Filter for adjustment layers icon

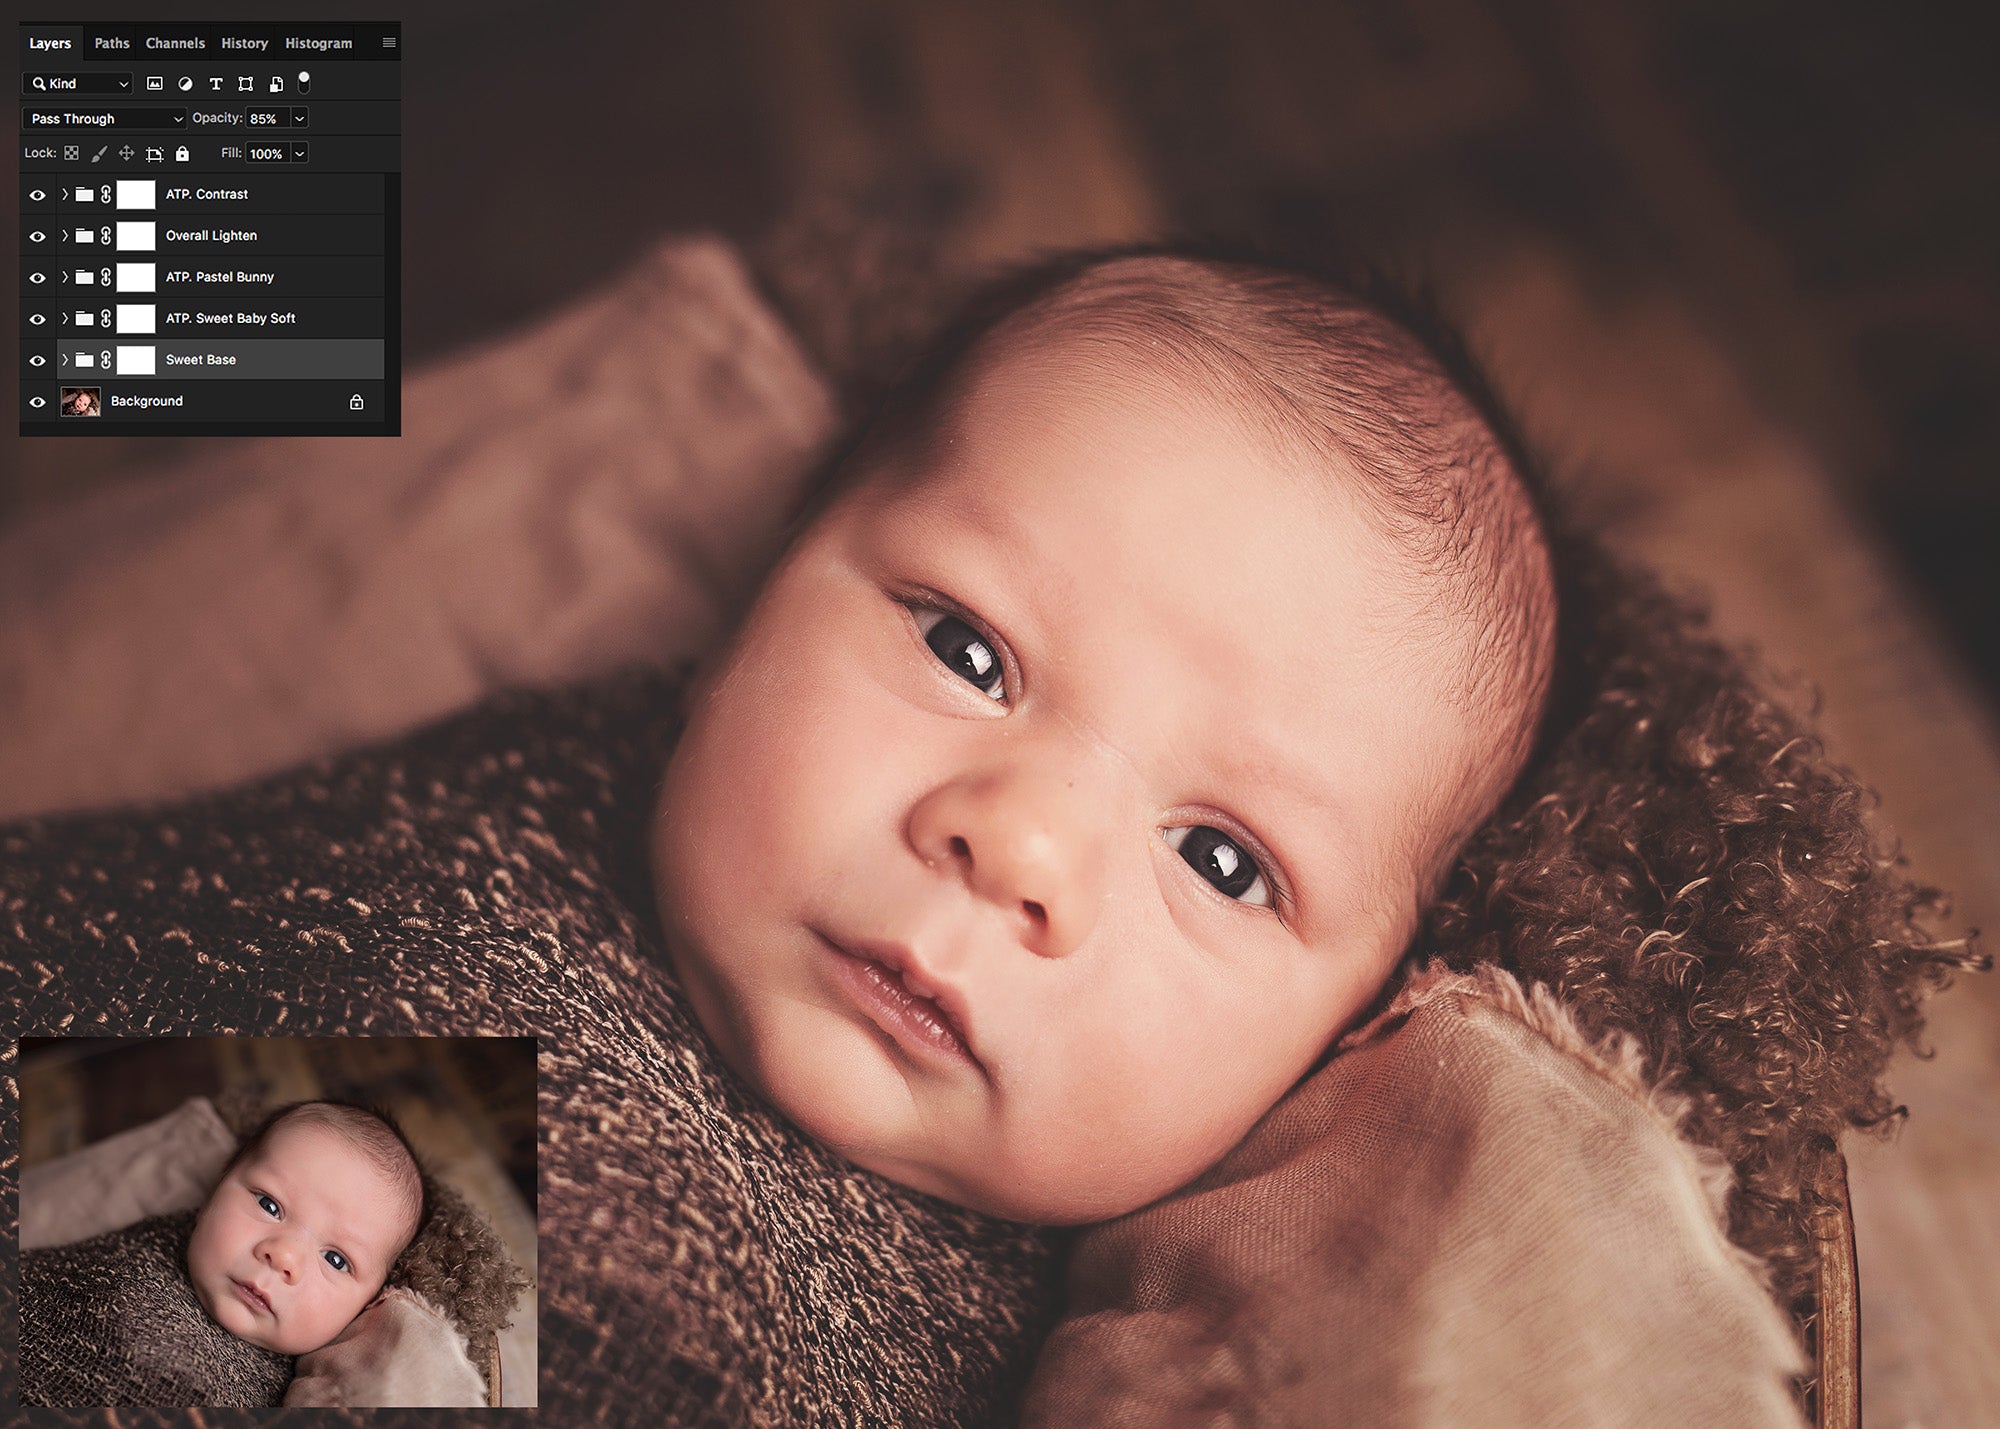coord(185,84)
